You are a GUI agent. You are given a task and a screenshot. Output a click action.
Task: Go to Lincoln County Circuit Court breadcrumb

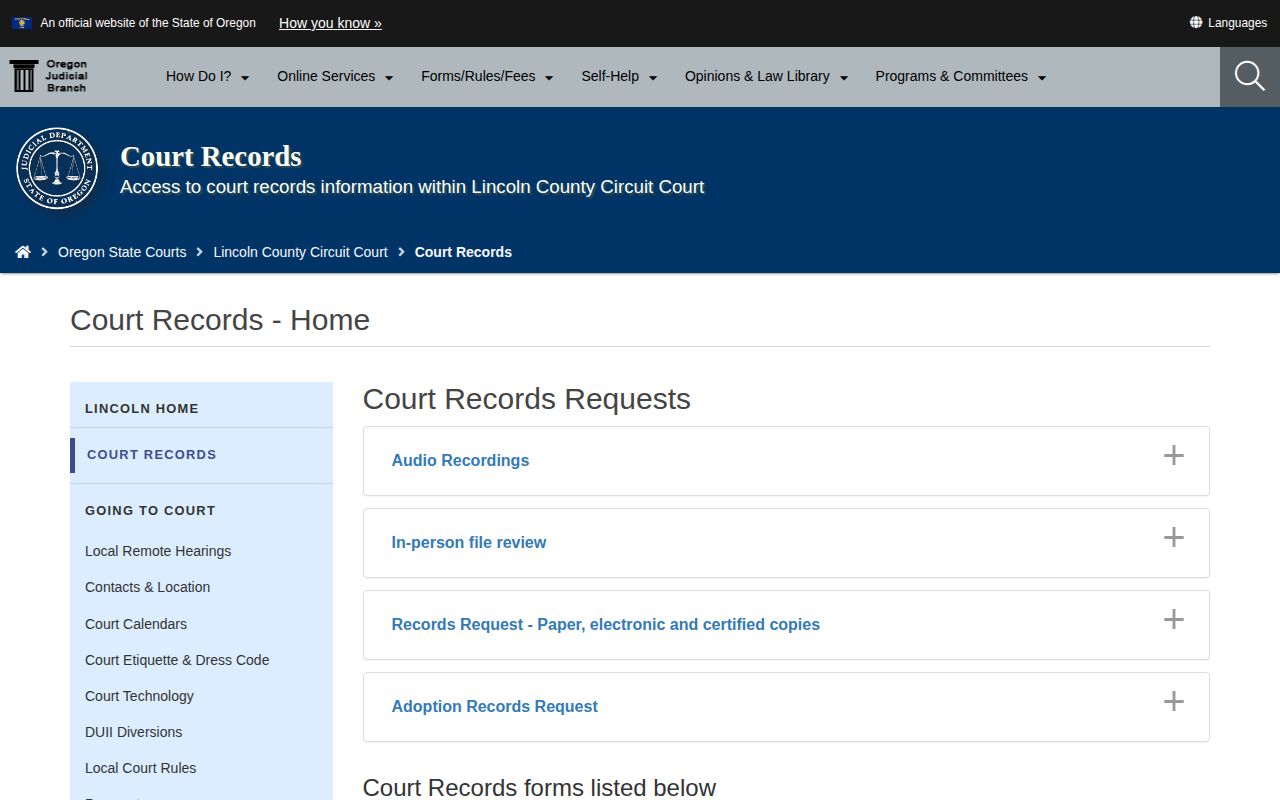300,252
